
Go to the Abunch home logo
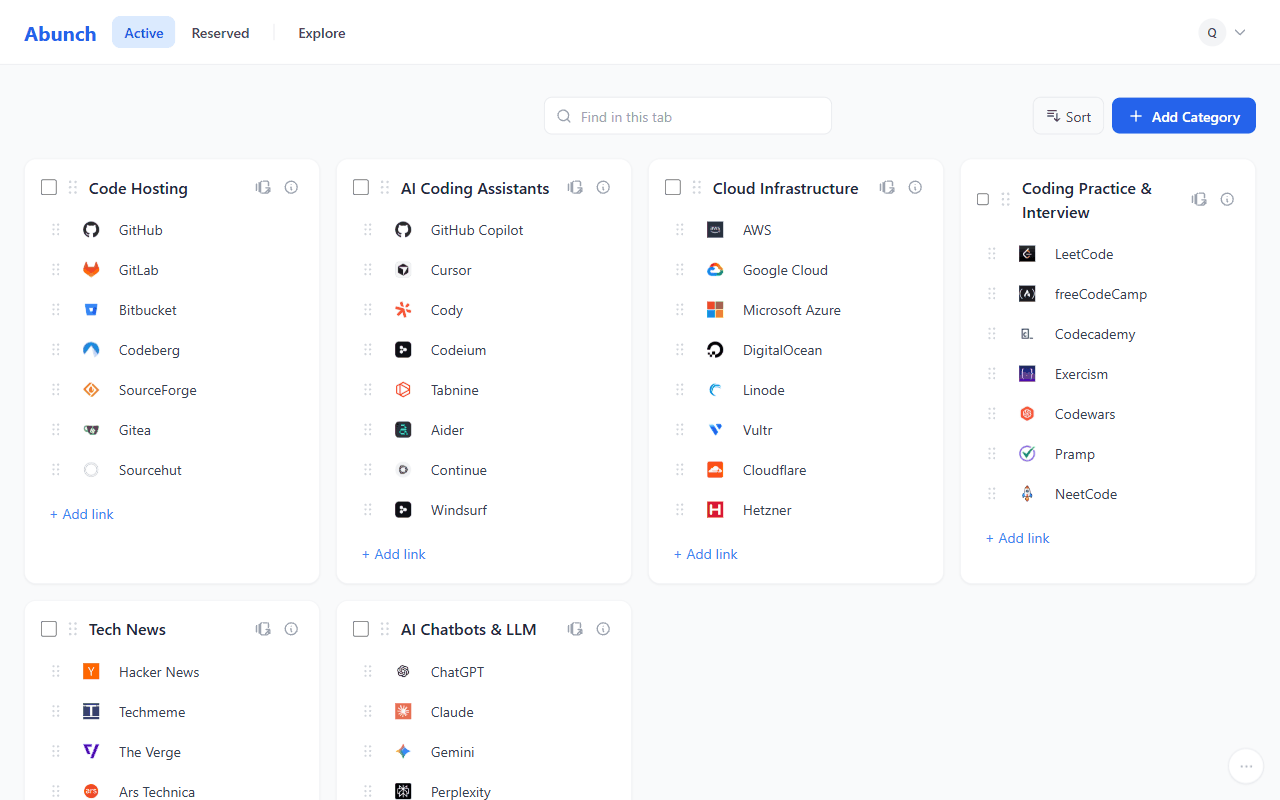[60, 33]
